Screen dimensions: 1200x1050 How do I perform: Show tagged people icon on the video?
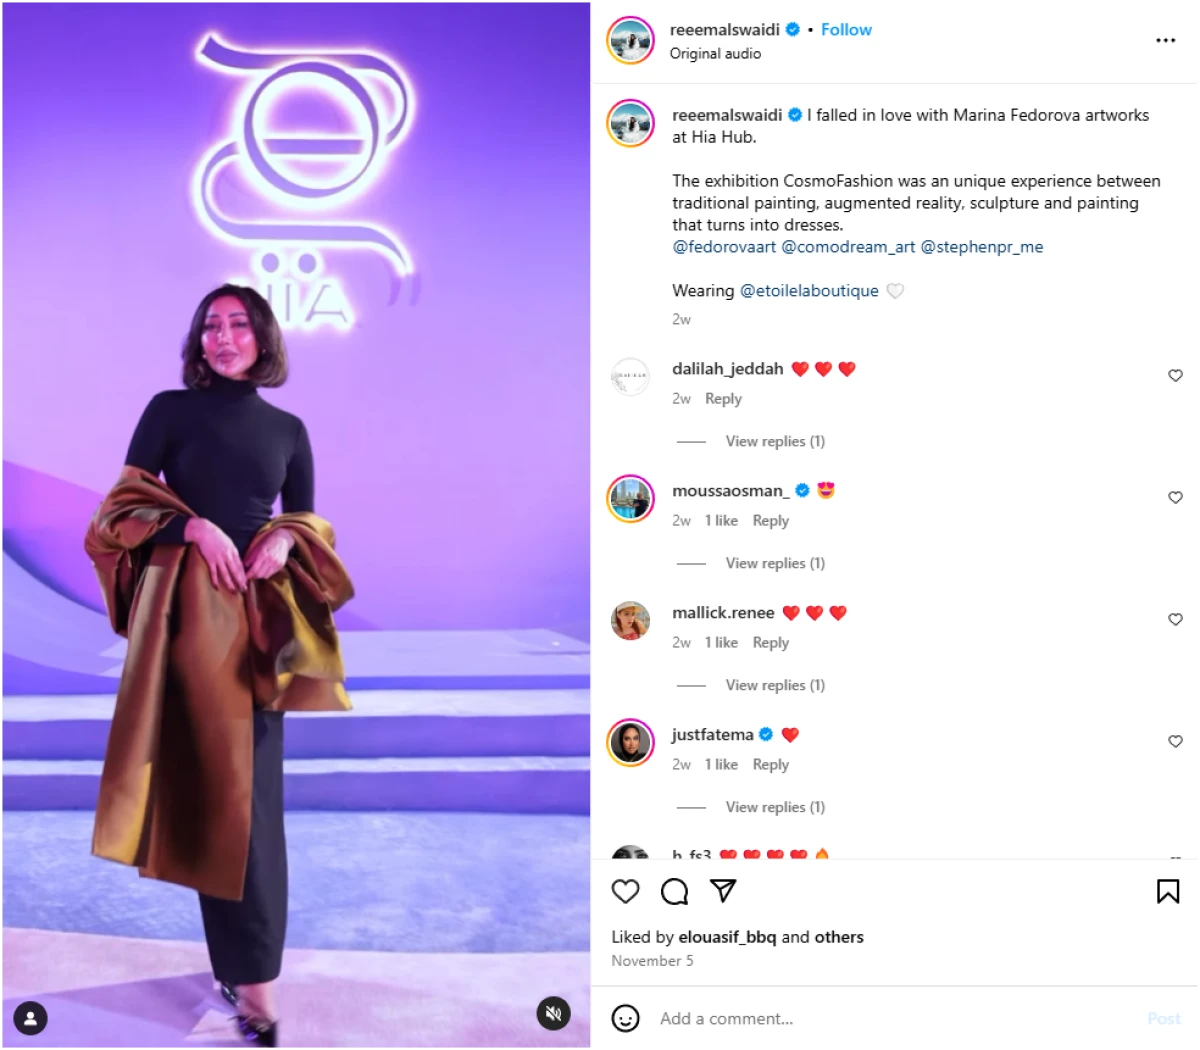click(31, 1018)
